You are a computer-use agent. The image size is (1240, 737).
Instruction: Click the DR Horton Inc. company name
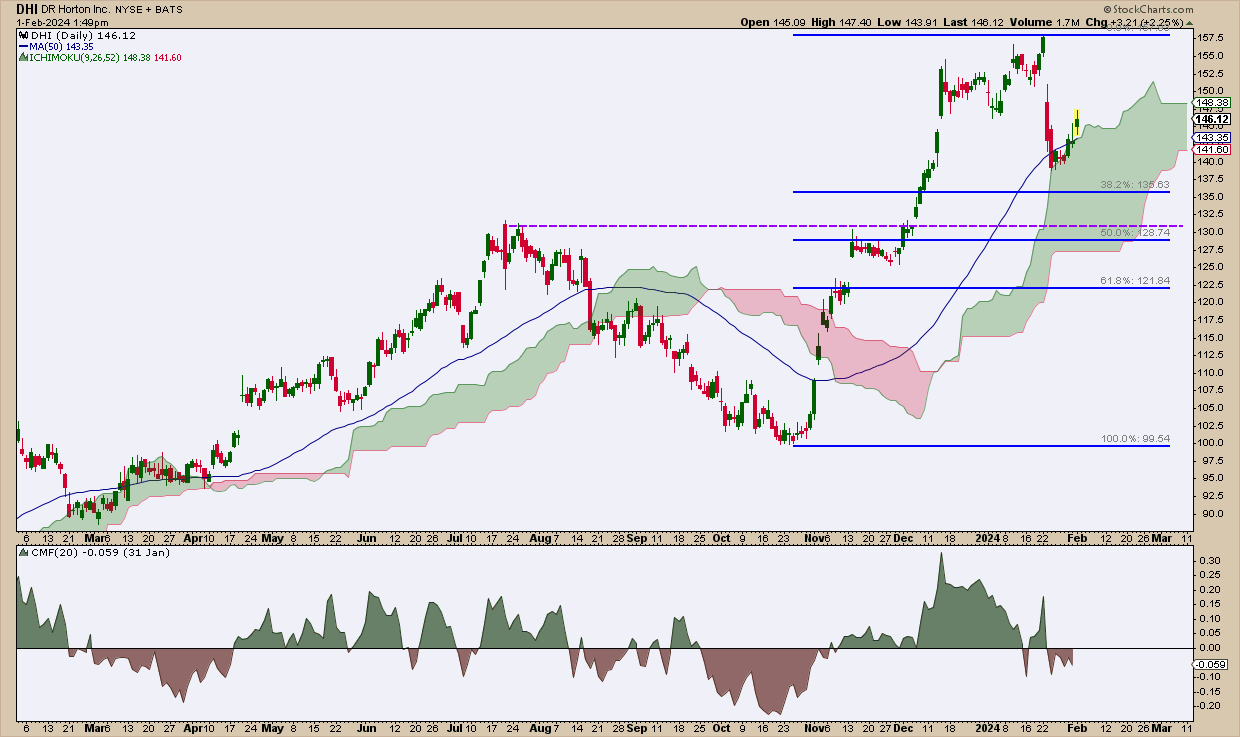coord(76,8)
